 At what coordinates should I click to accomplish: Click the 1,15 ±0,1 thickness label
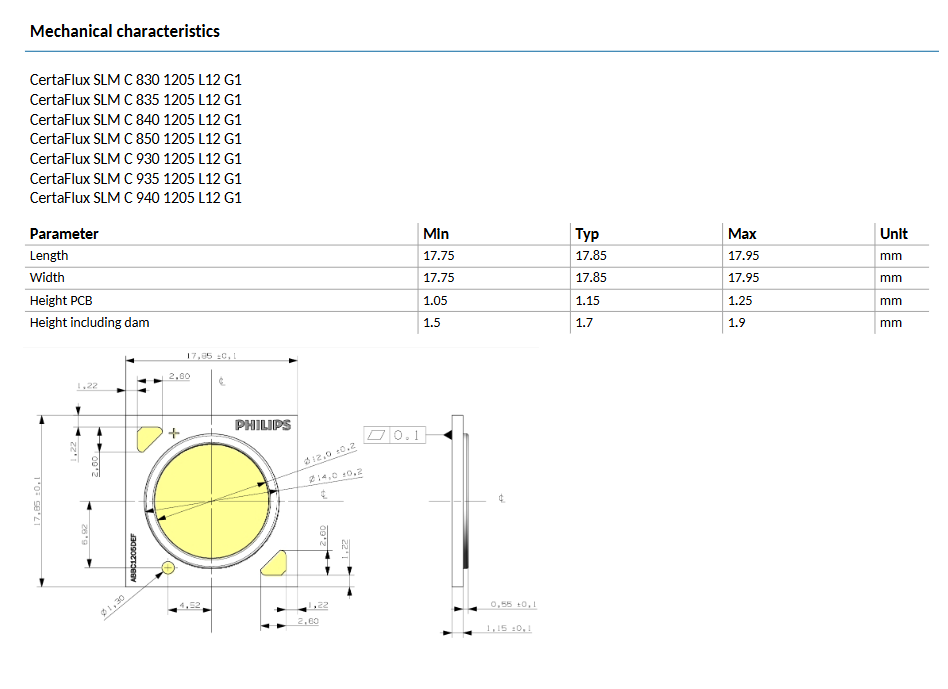[509, 629]
